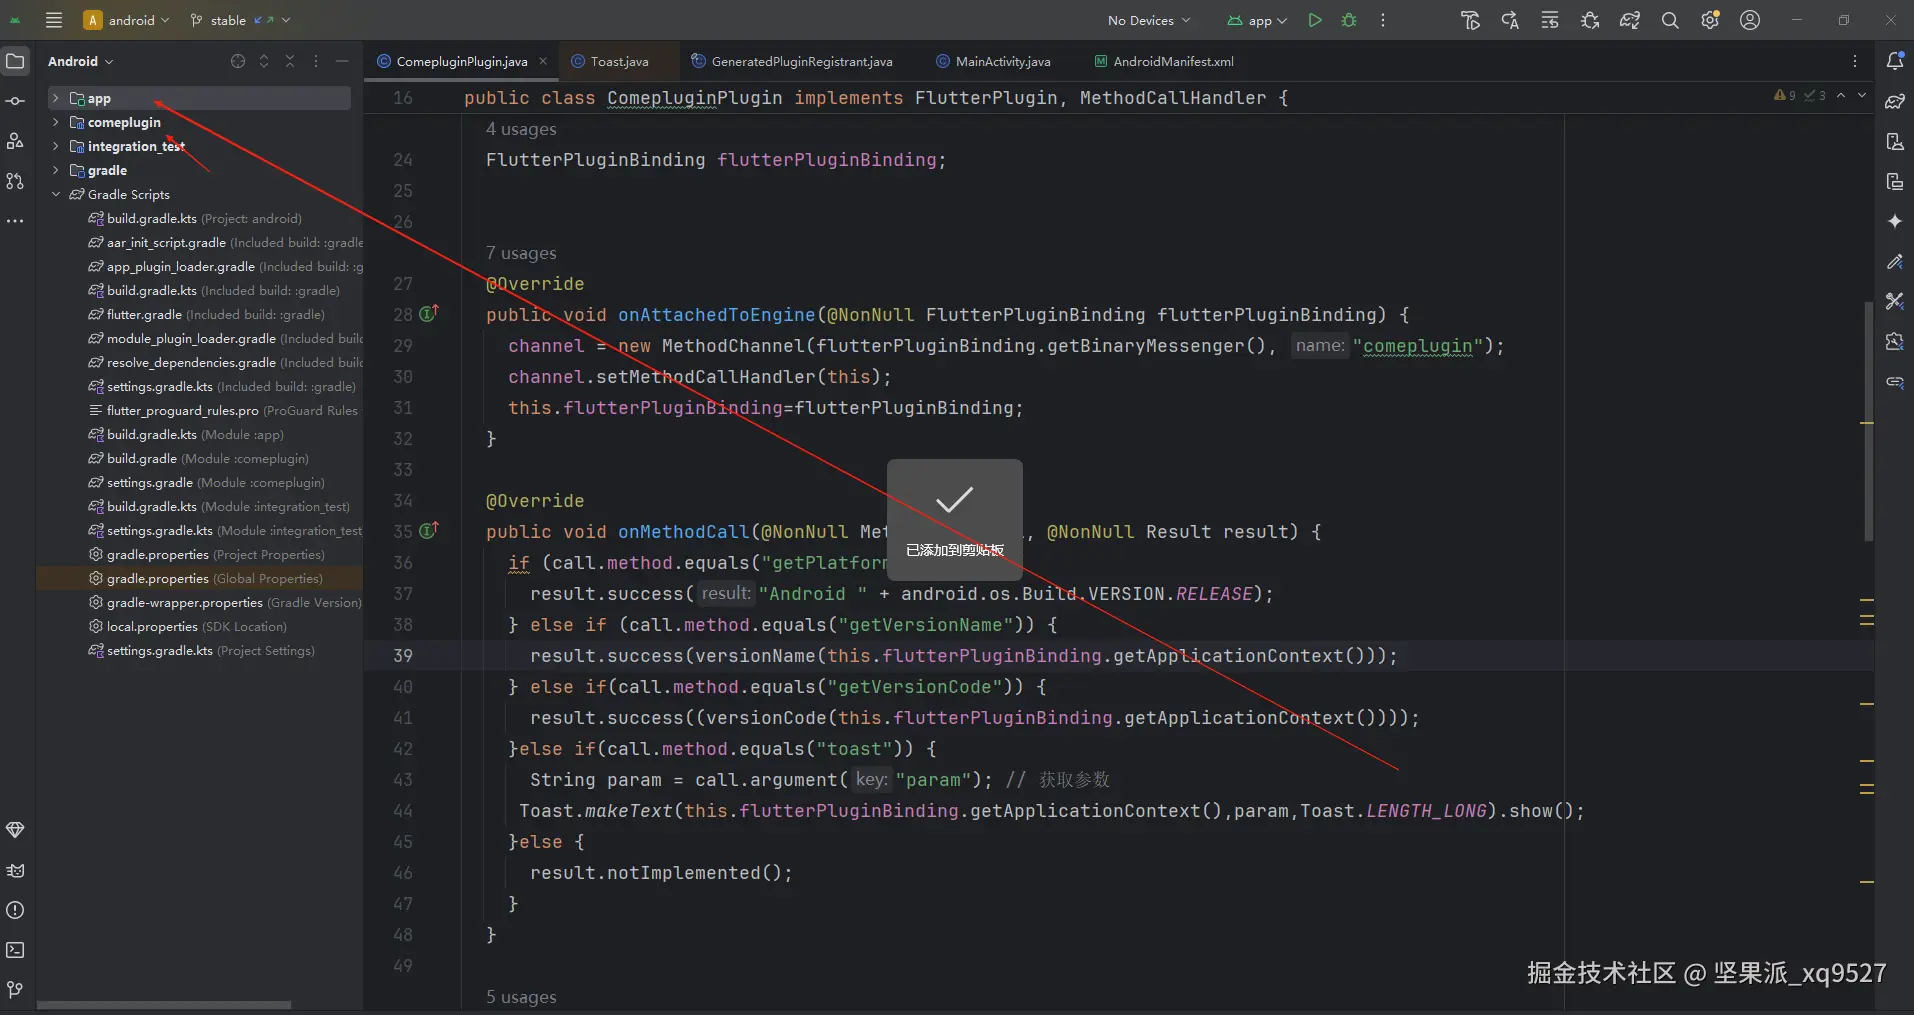The width and height of the screenshot is (1914, 1015).
Task: Open the stable branch dropdown
Action: tap(240, 20)
